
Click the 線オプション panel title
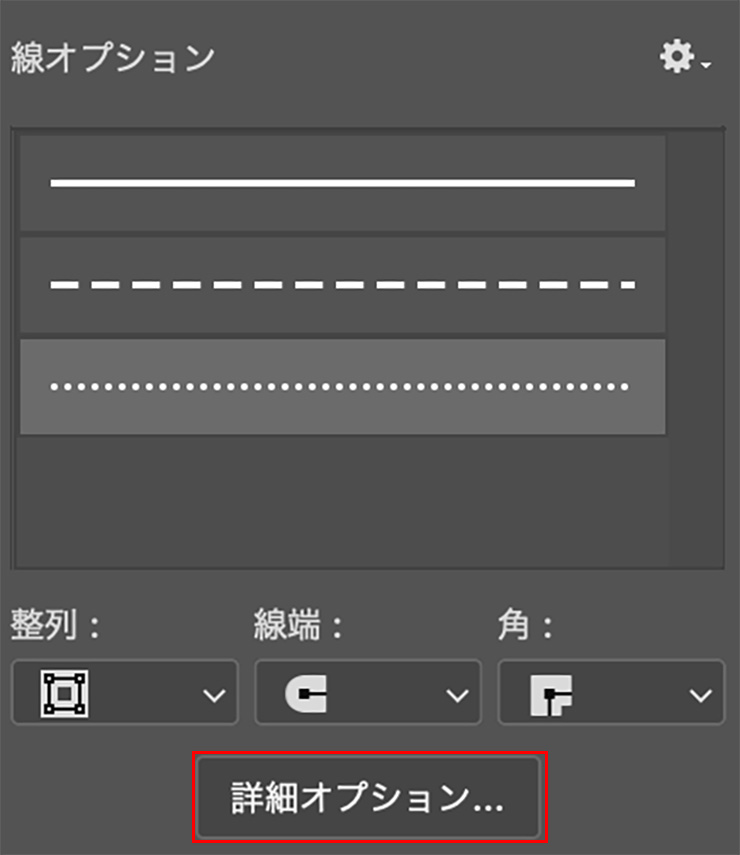pyautogui.click(x=113, y=58)
